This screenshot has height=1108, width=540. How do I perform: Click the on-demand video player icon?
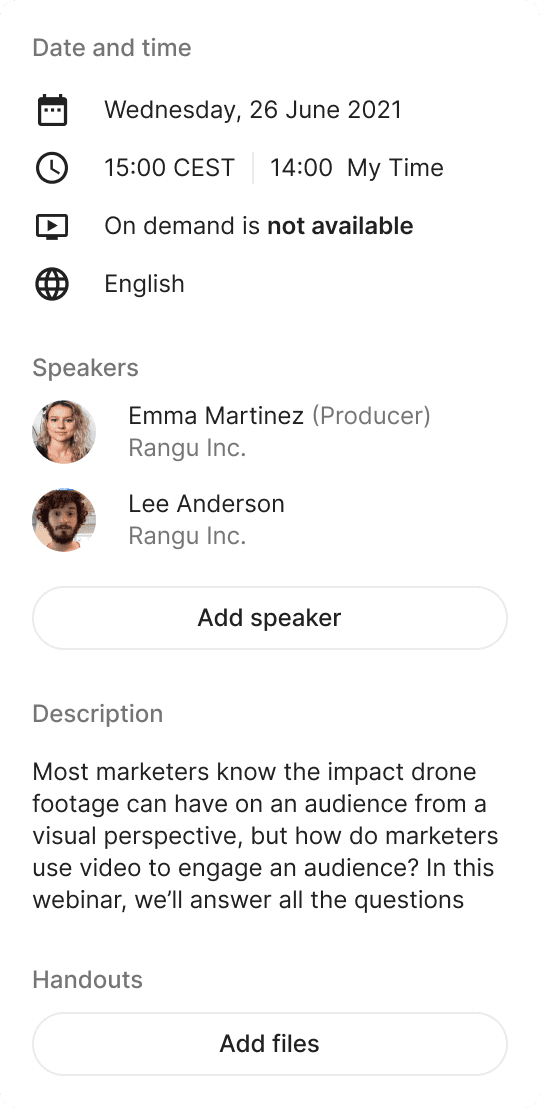[x=52, y=226]
